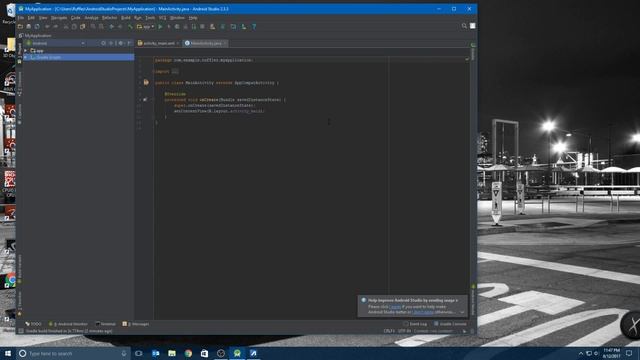Navigate back arrow in toolbar
Image resolution: width=640 pixels, height=360 pixels.
coord(111,27)
